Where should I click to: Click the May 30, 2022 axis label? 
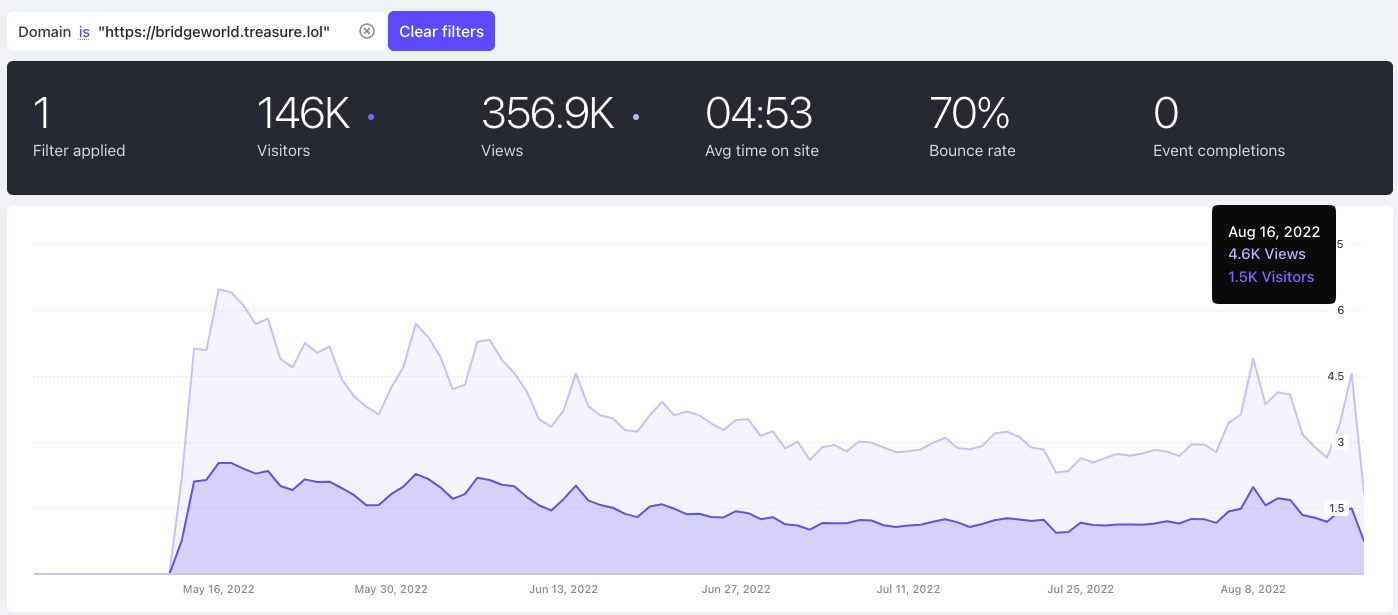coord(391,589)
